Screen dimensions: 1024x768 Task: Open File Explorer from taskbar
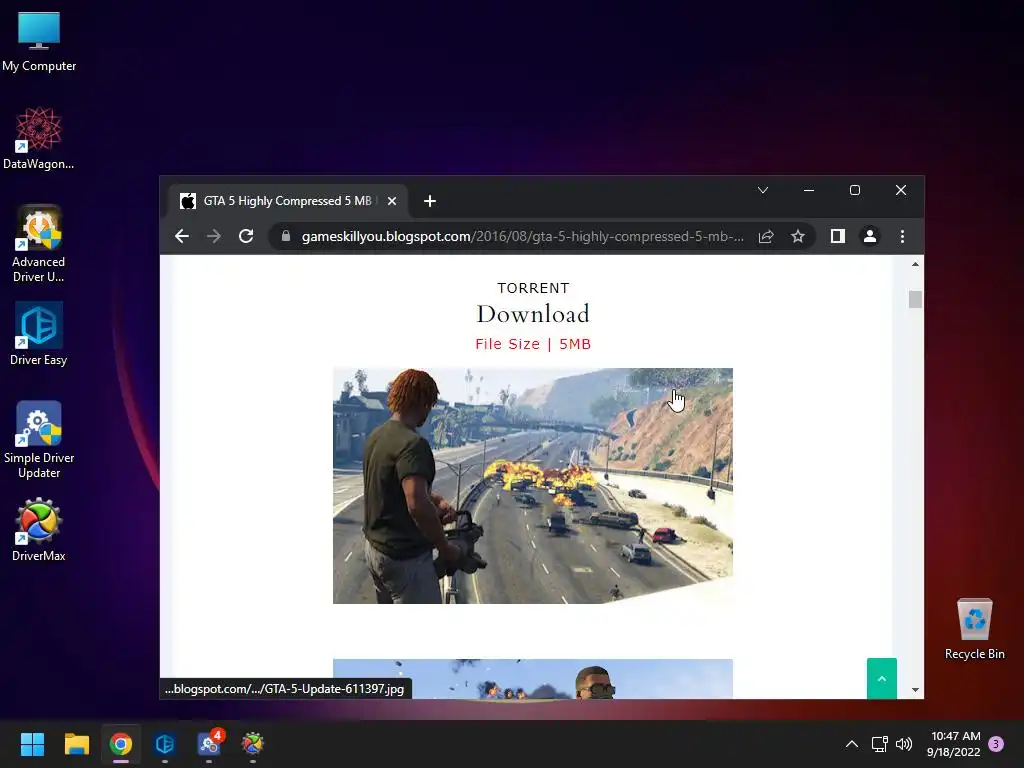pos(76,744)
